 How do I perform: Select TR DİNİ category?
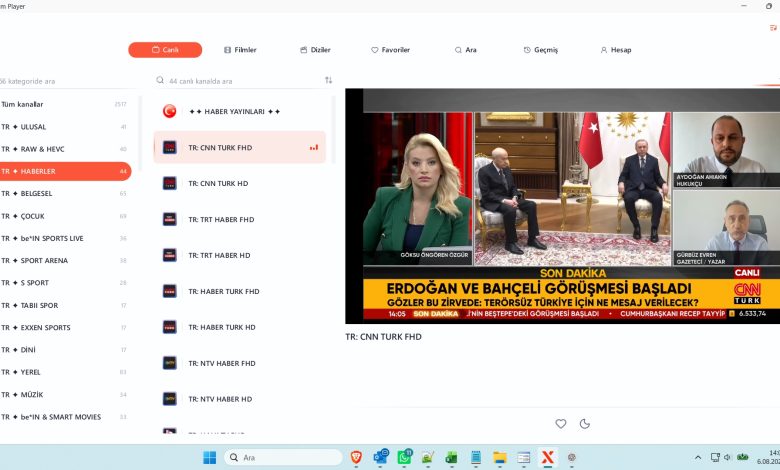point(65,350)
